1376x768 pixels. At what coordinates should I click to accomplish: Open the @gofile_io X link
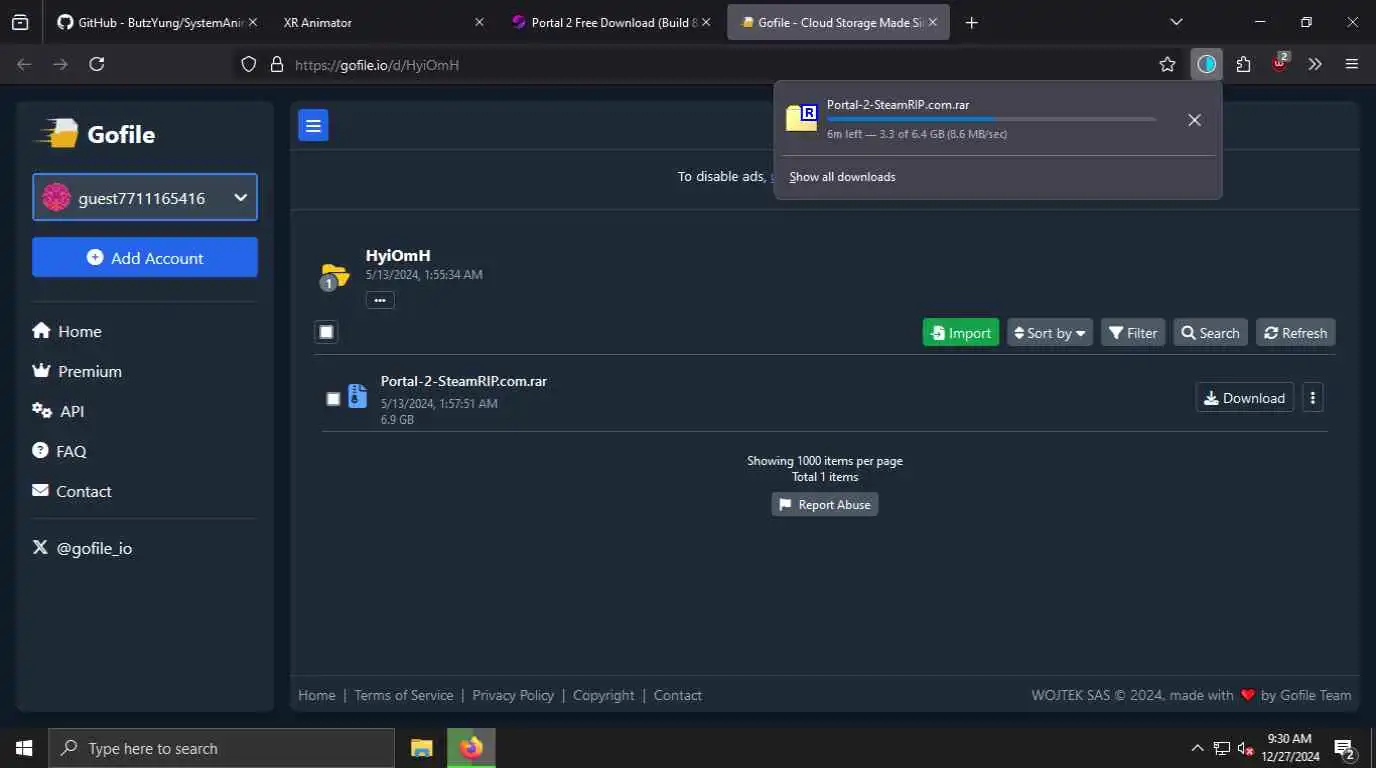point(82,548)
